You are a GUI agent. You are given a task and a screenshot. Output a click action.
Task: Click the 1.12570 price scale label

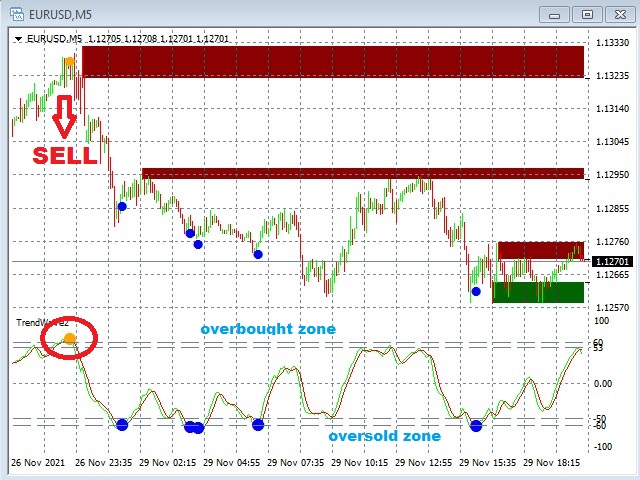tap(612, 307)
